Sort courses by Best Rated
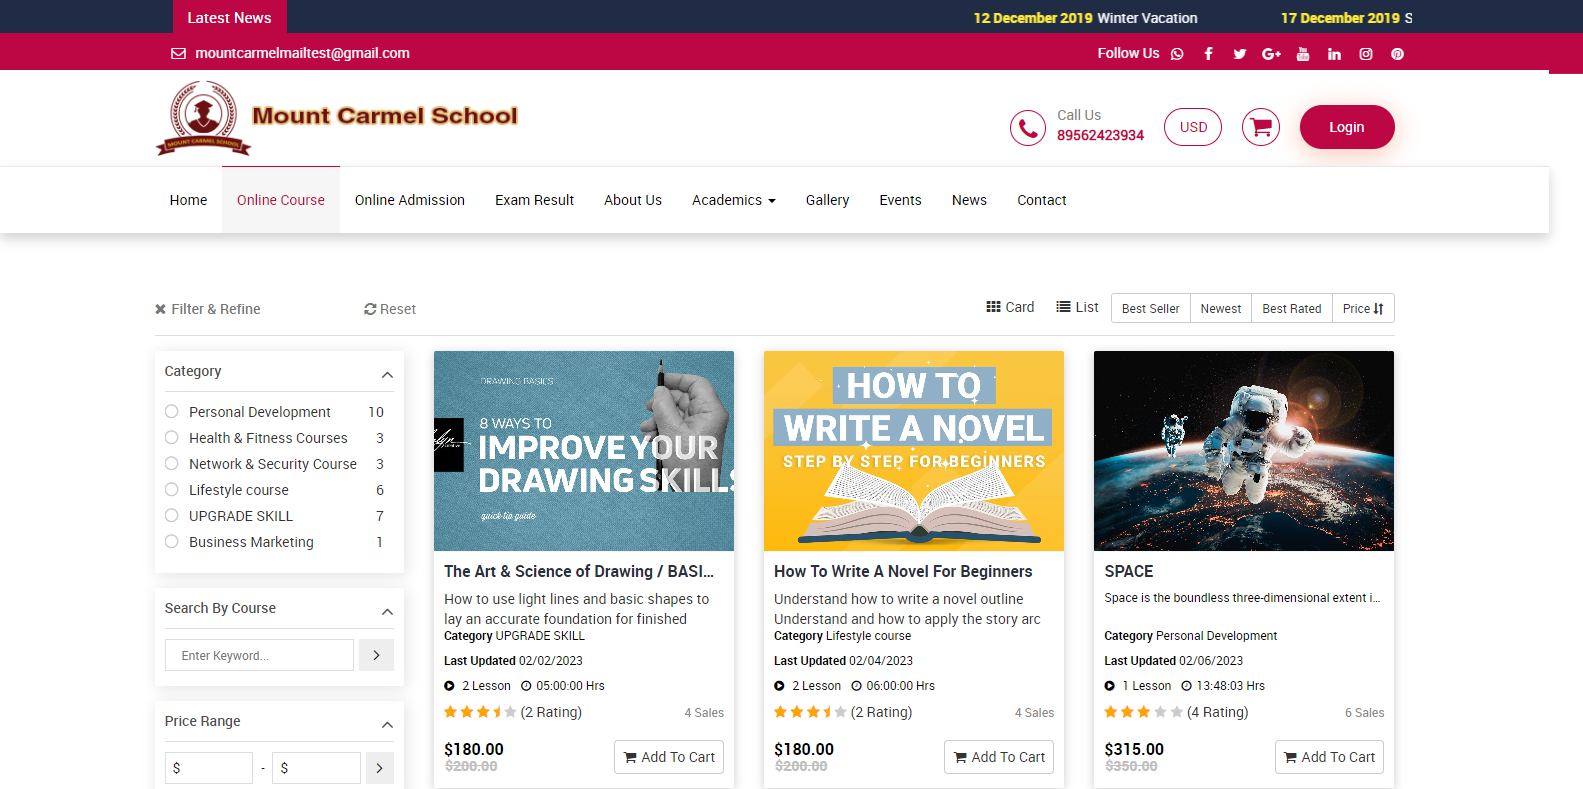 pos(1291,308)
